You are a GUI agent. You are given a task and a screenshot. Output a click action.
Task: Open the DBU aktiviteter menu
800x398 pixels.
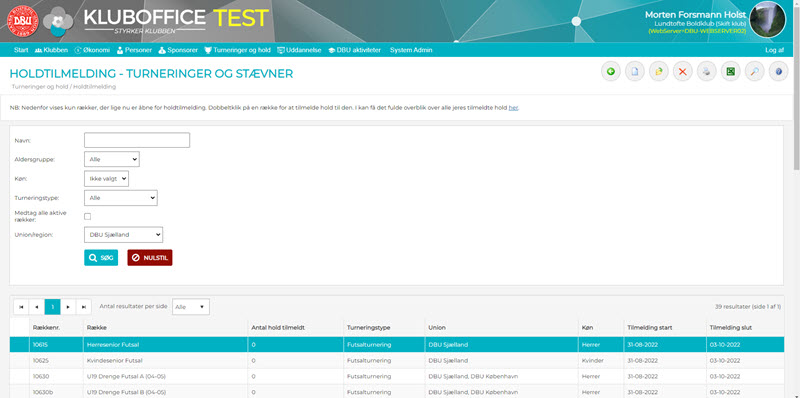pos(354,50)
